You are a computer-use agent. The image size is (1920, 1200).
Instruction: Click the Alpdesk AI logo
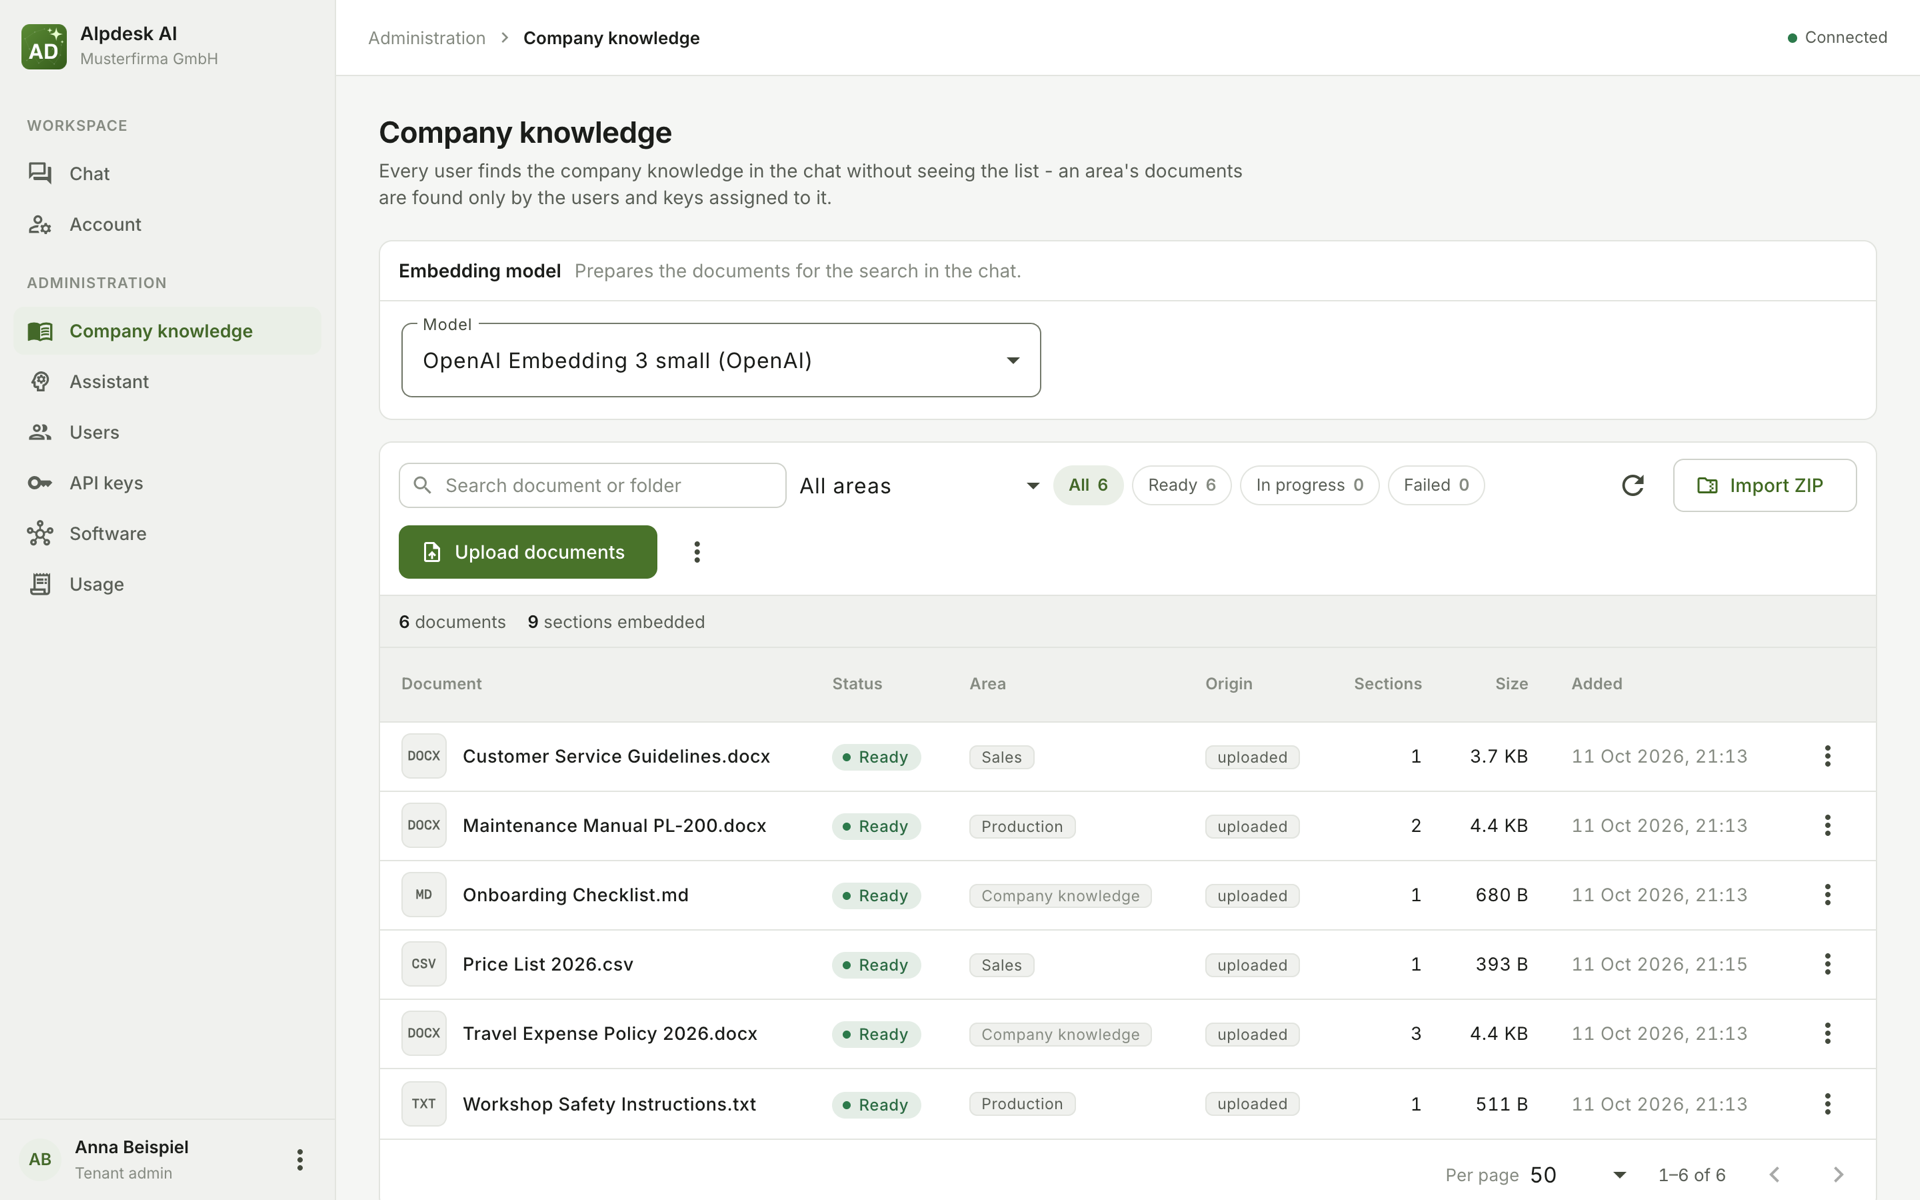(44, 46)
